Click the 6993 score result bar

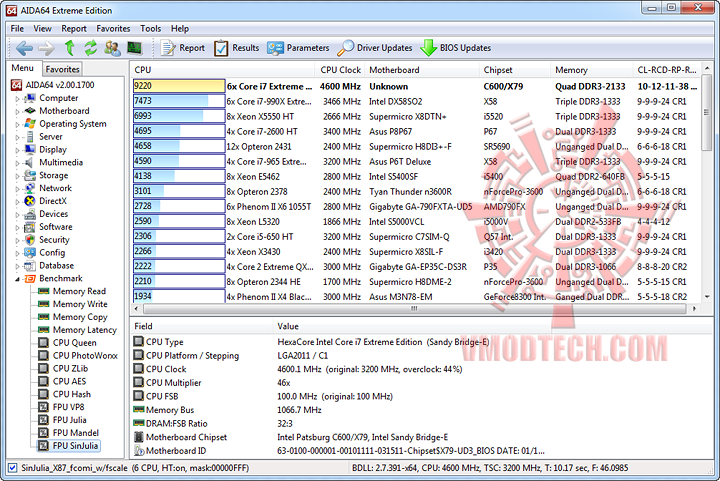pos(179,116)
